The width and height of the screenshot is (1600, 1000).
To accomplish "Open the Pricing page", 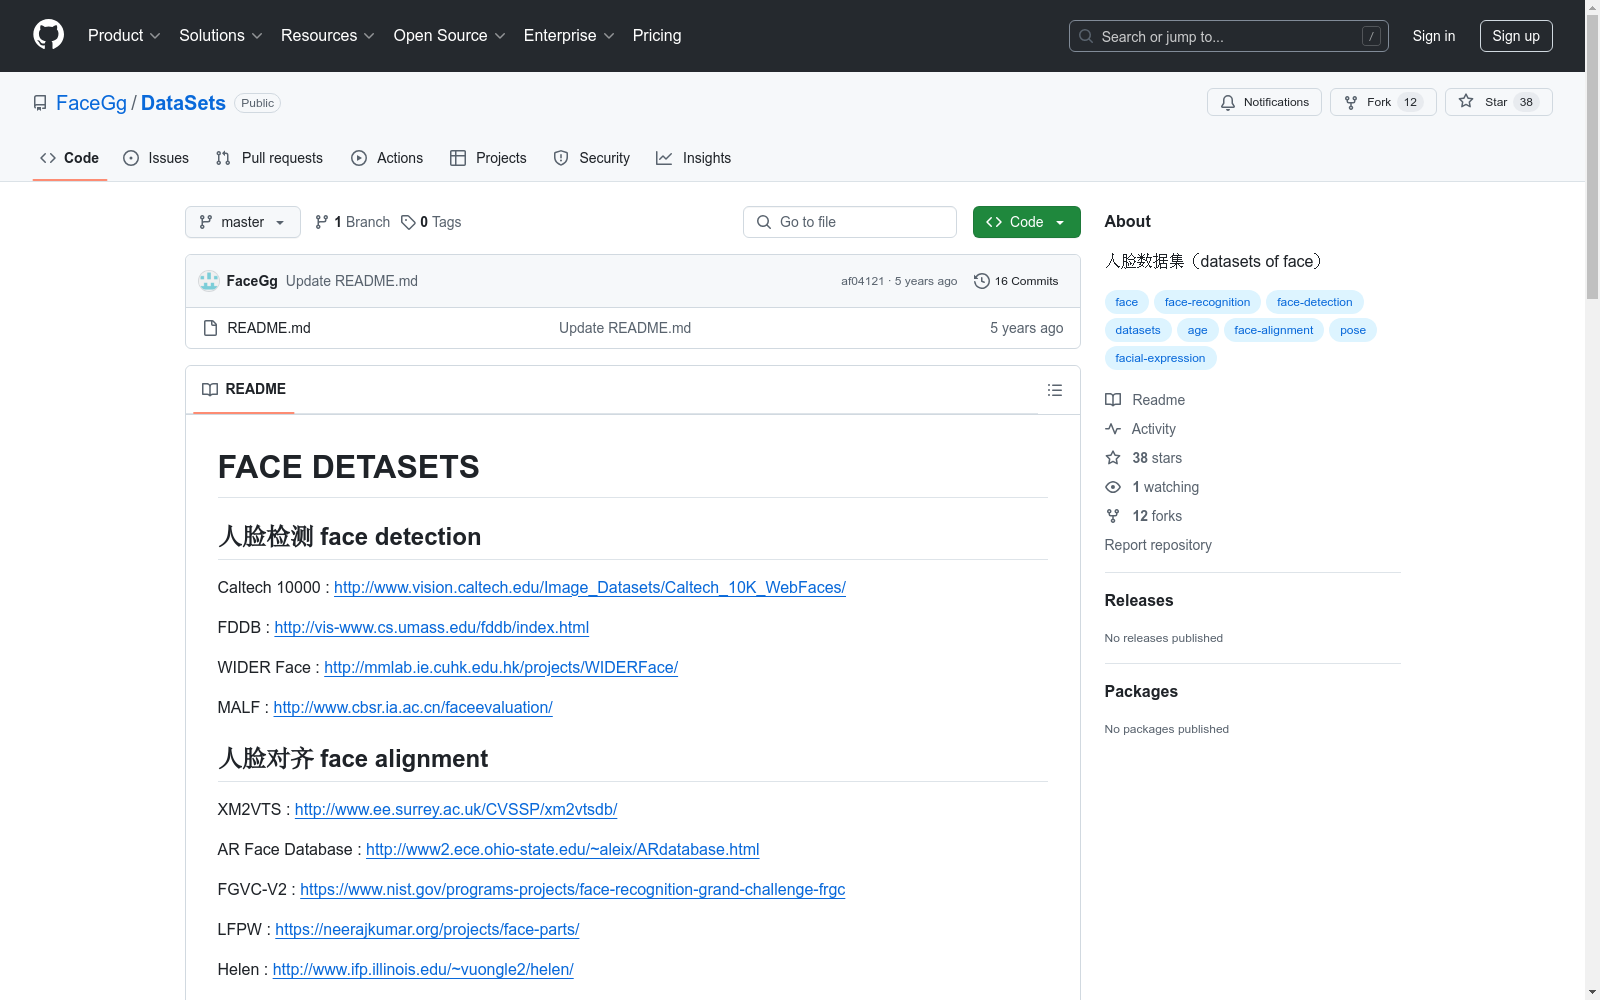I will click(657, 35).
